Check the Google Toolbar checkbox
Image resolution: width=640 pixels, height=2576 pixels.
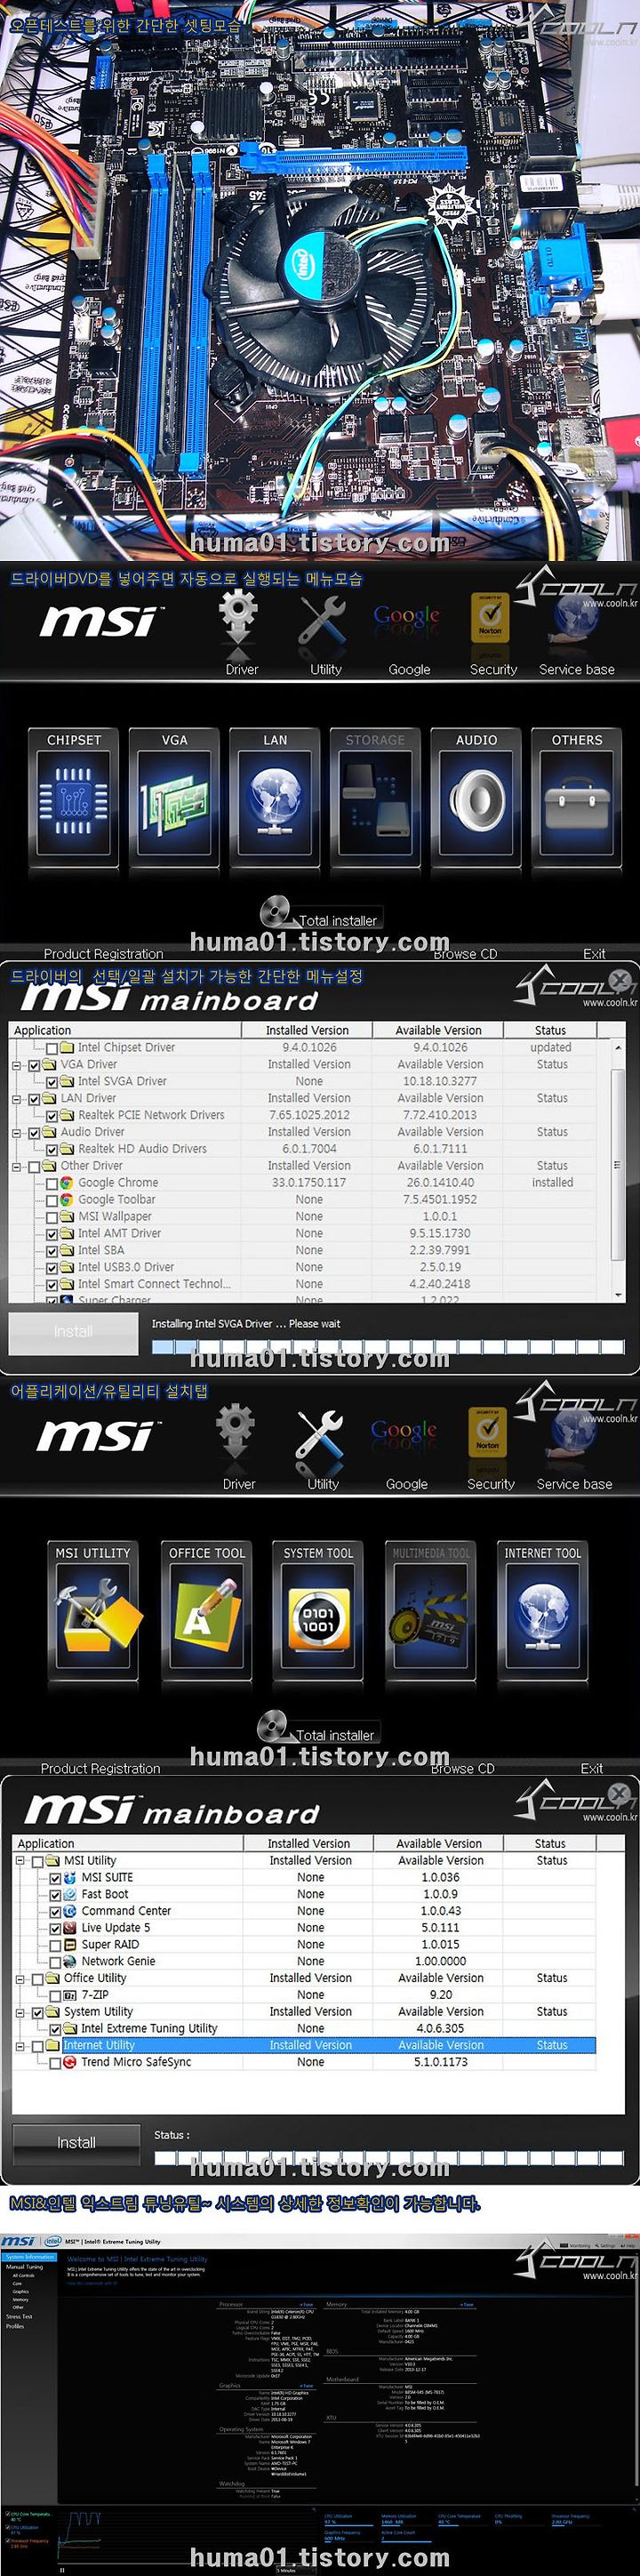click(x=51, y=1200)
